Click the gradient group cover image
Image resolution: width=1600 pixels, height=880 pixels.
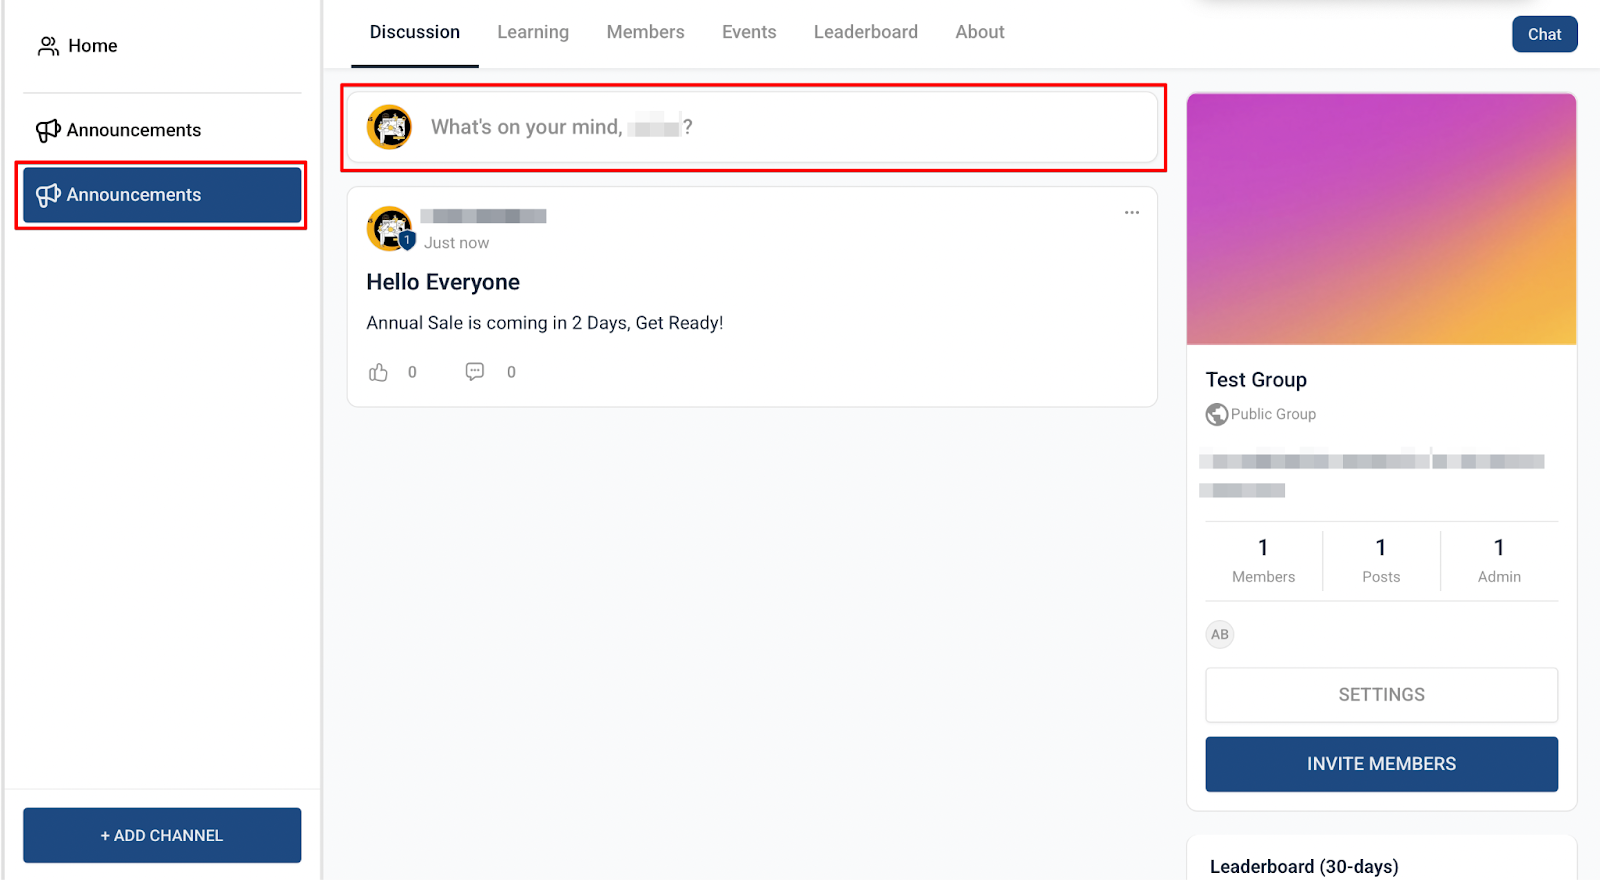[1381, 219]
